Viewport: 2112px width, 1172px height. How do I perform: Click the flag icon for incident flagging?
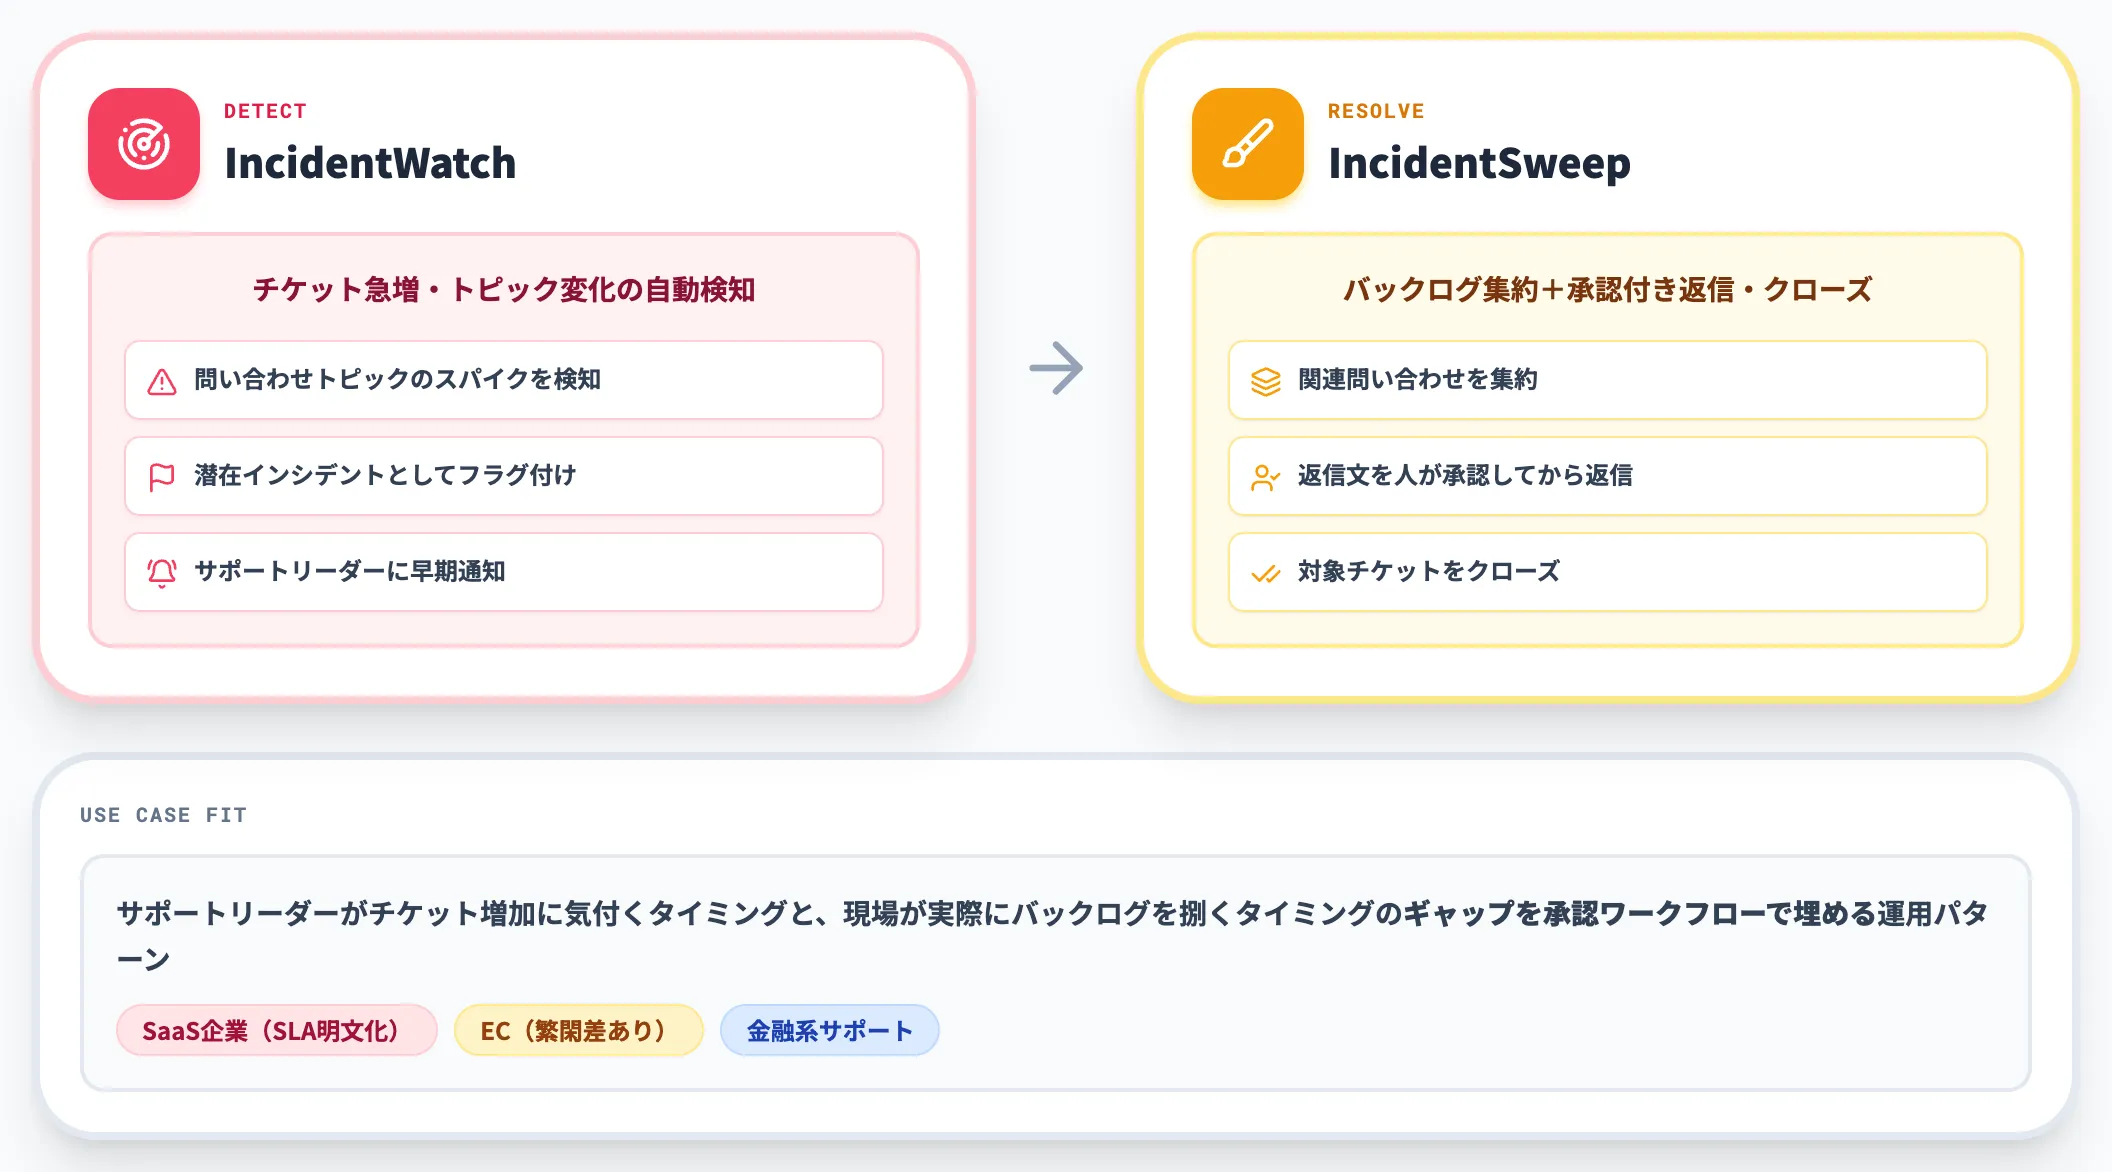tap(162, 477)
